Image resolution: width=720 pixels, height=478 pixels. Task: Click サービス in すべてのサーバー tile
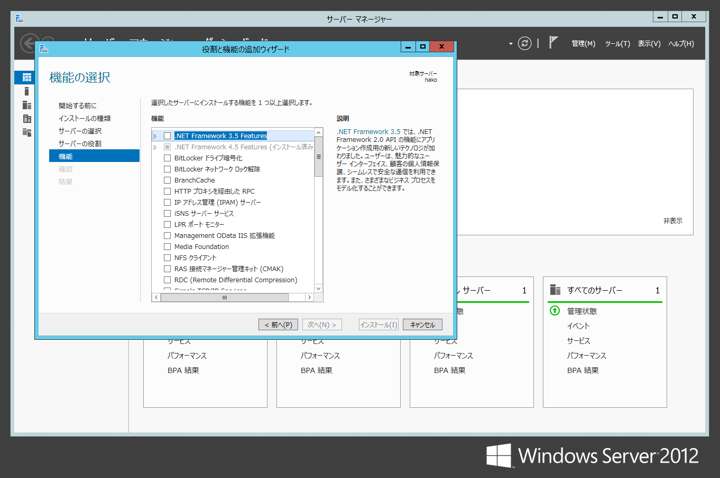pos(579,341)
